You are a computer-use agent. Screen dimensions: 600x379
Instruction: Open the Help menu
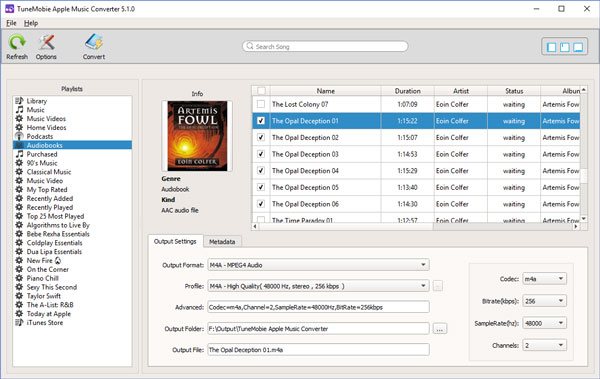pos(31,23)
